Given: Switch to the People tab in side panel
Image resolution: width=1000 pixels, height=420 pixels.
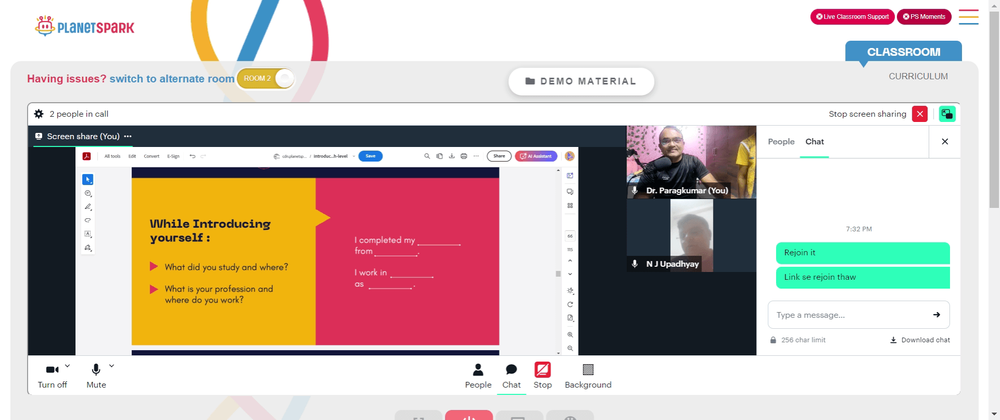Looking at the screenshot, I should (x=781, y=141).
